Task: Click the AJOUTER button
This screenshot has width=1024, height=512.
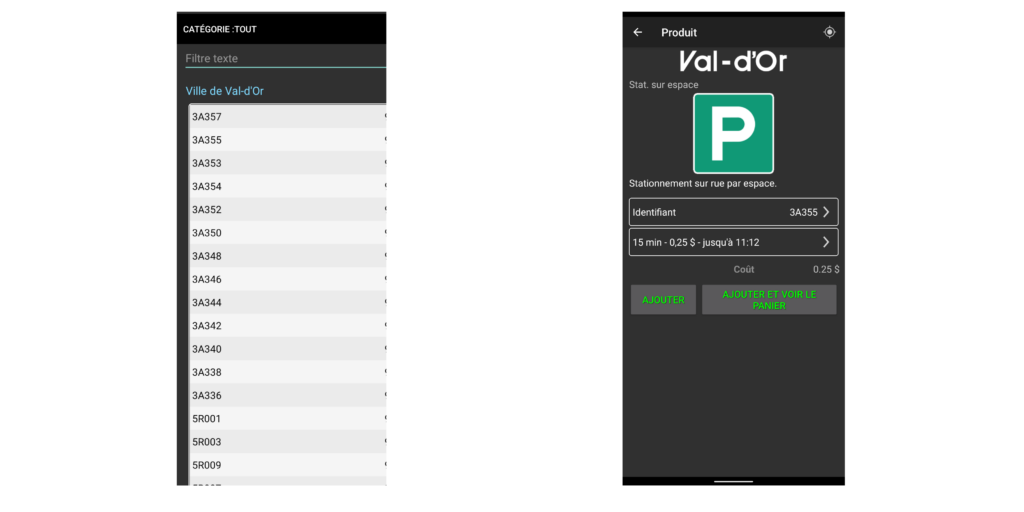Action: point(664,300)
